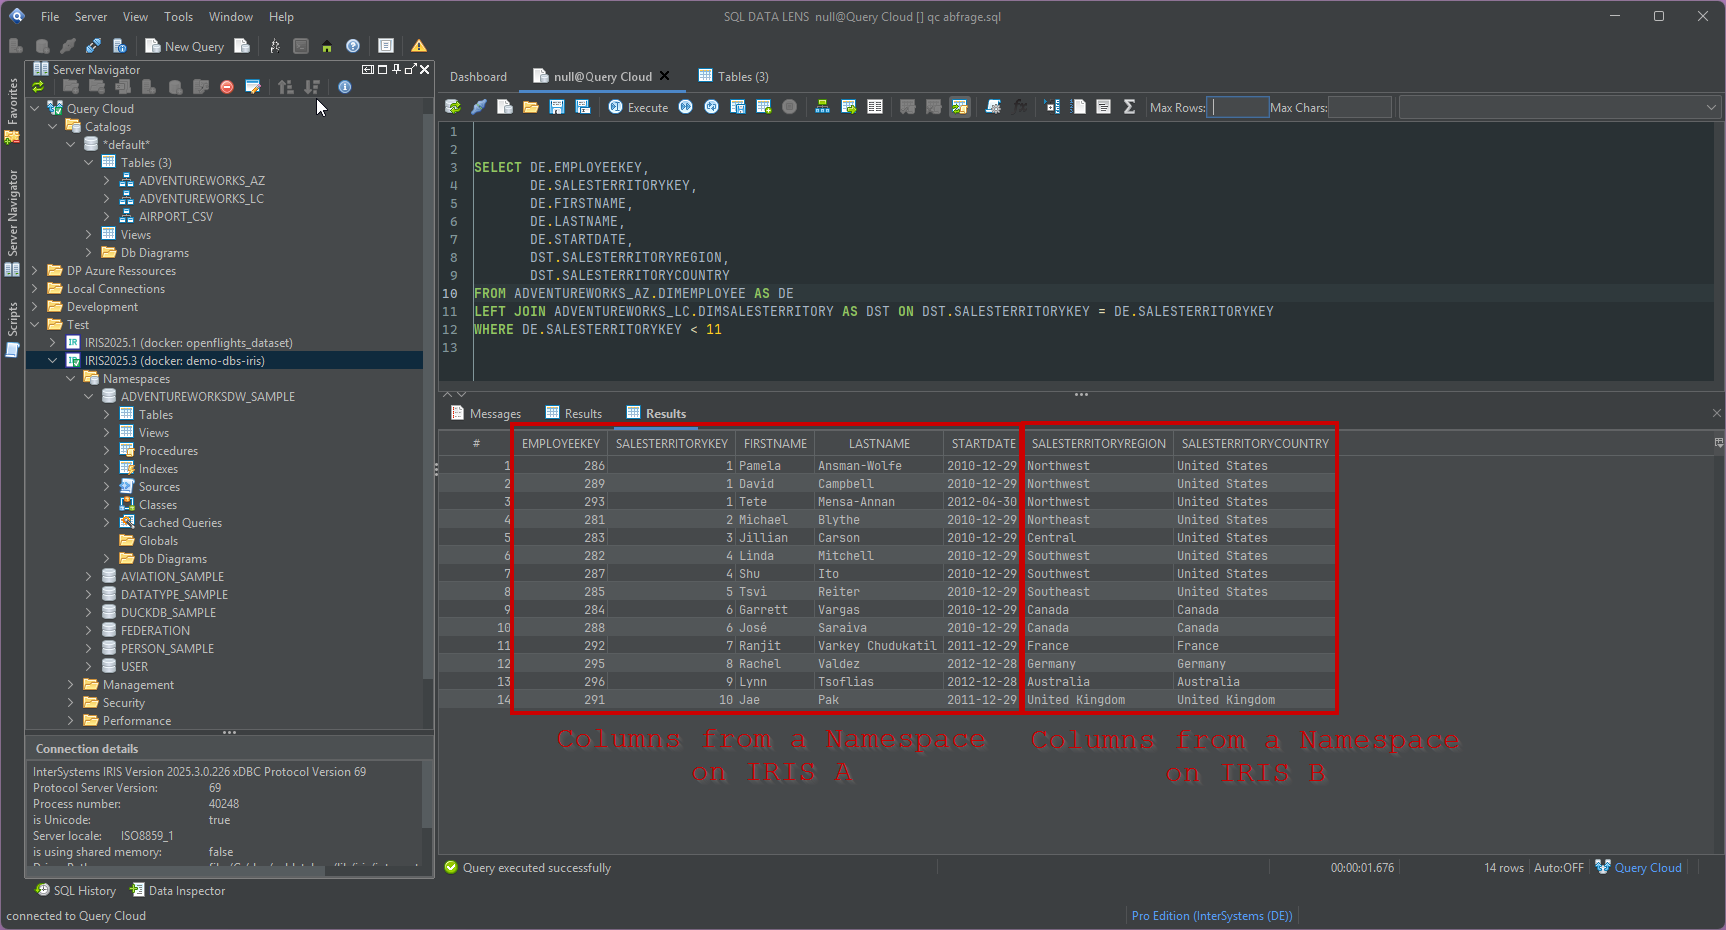Switch to the Tables (3) tab

pos(733,77)
